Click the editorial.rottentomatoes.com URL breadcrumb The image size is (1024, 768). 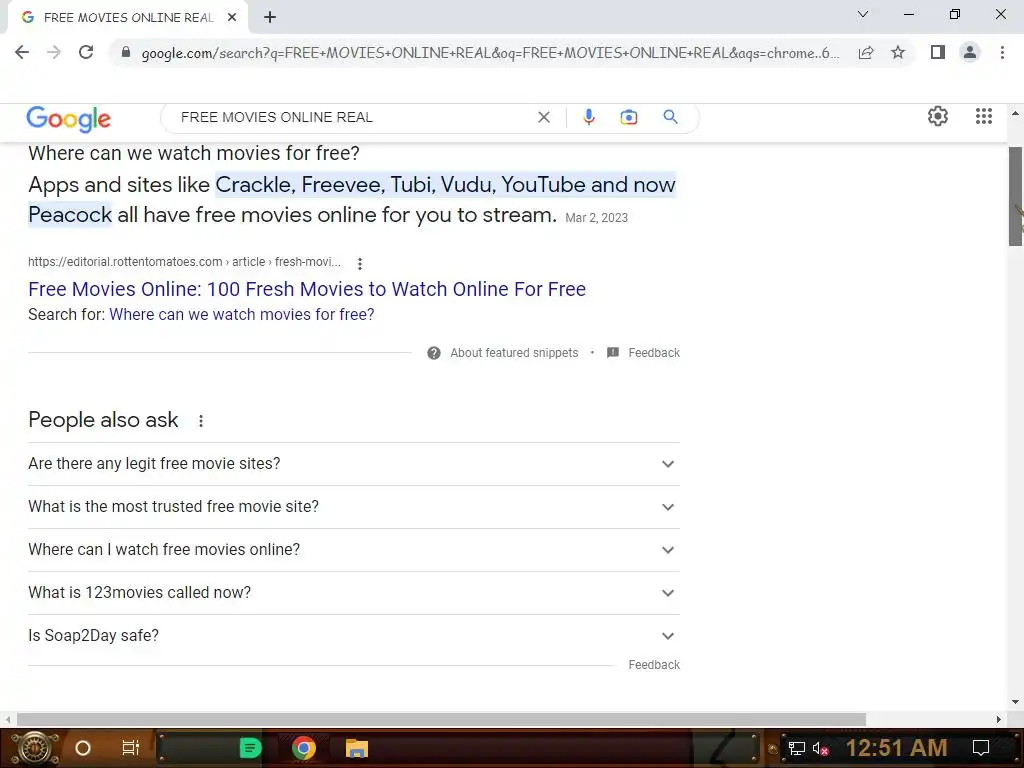(x=184, y=262)
